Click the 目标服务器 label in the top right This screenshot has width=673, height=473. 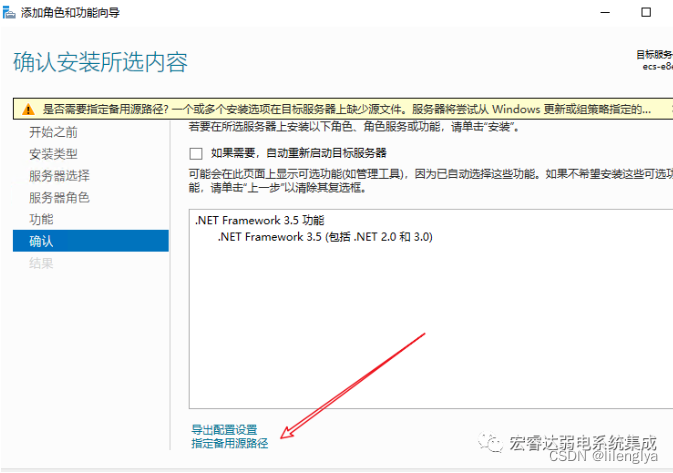[654, 55]
